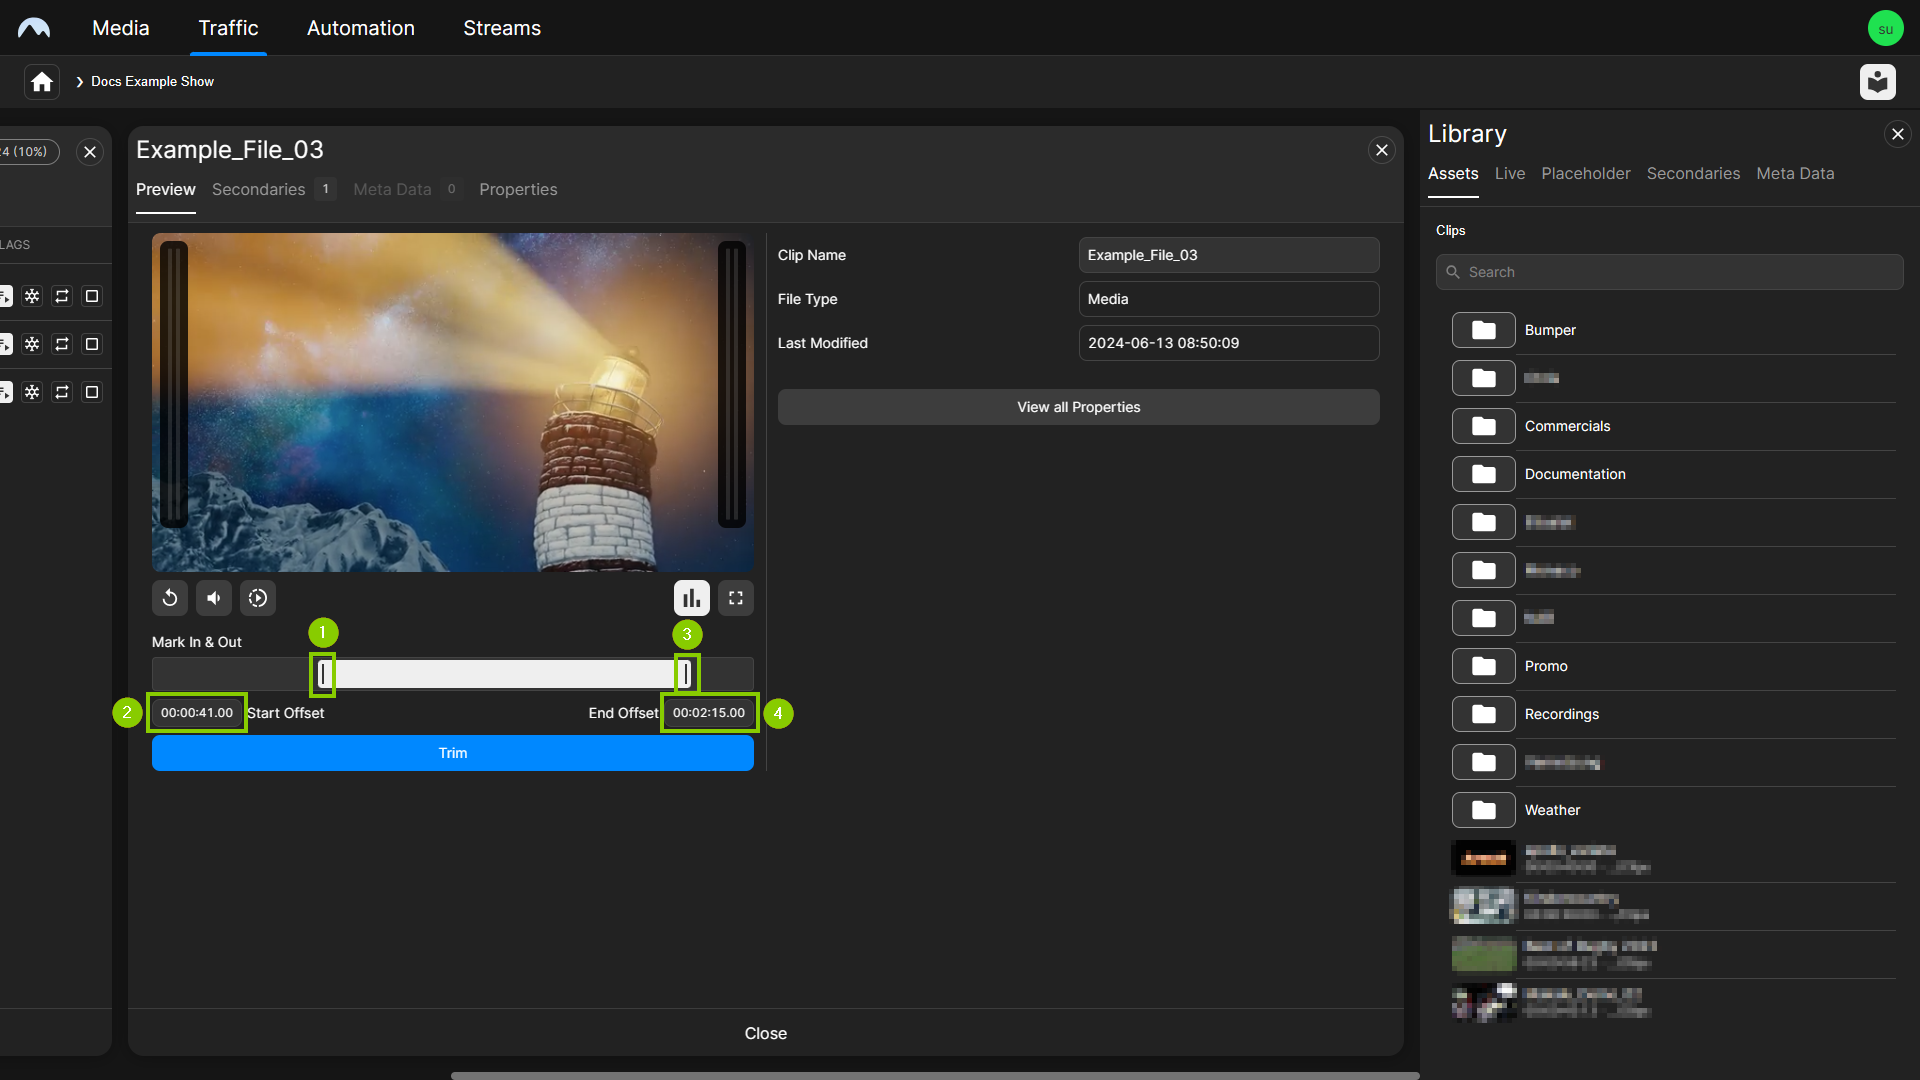Toggle the loop flag in second row
Viewport: 1920px width, 1080px height.
(62, 344)
